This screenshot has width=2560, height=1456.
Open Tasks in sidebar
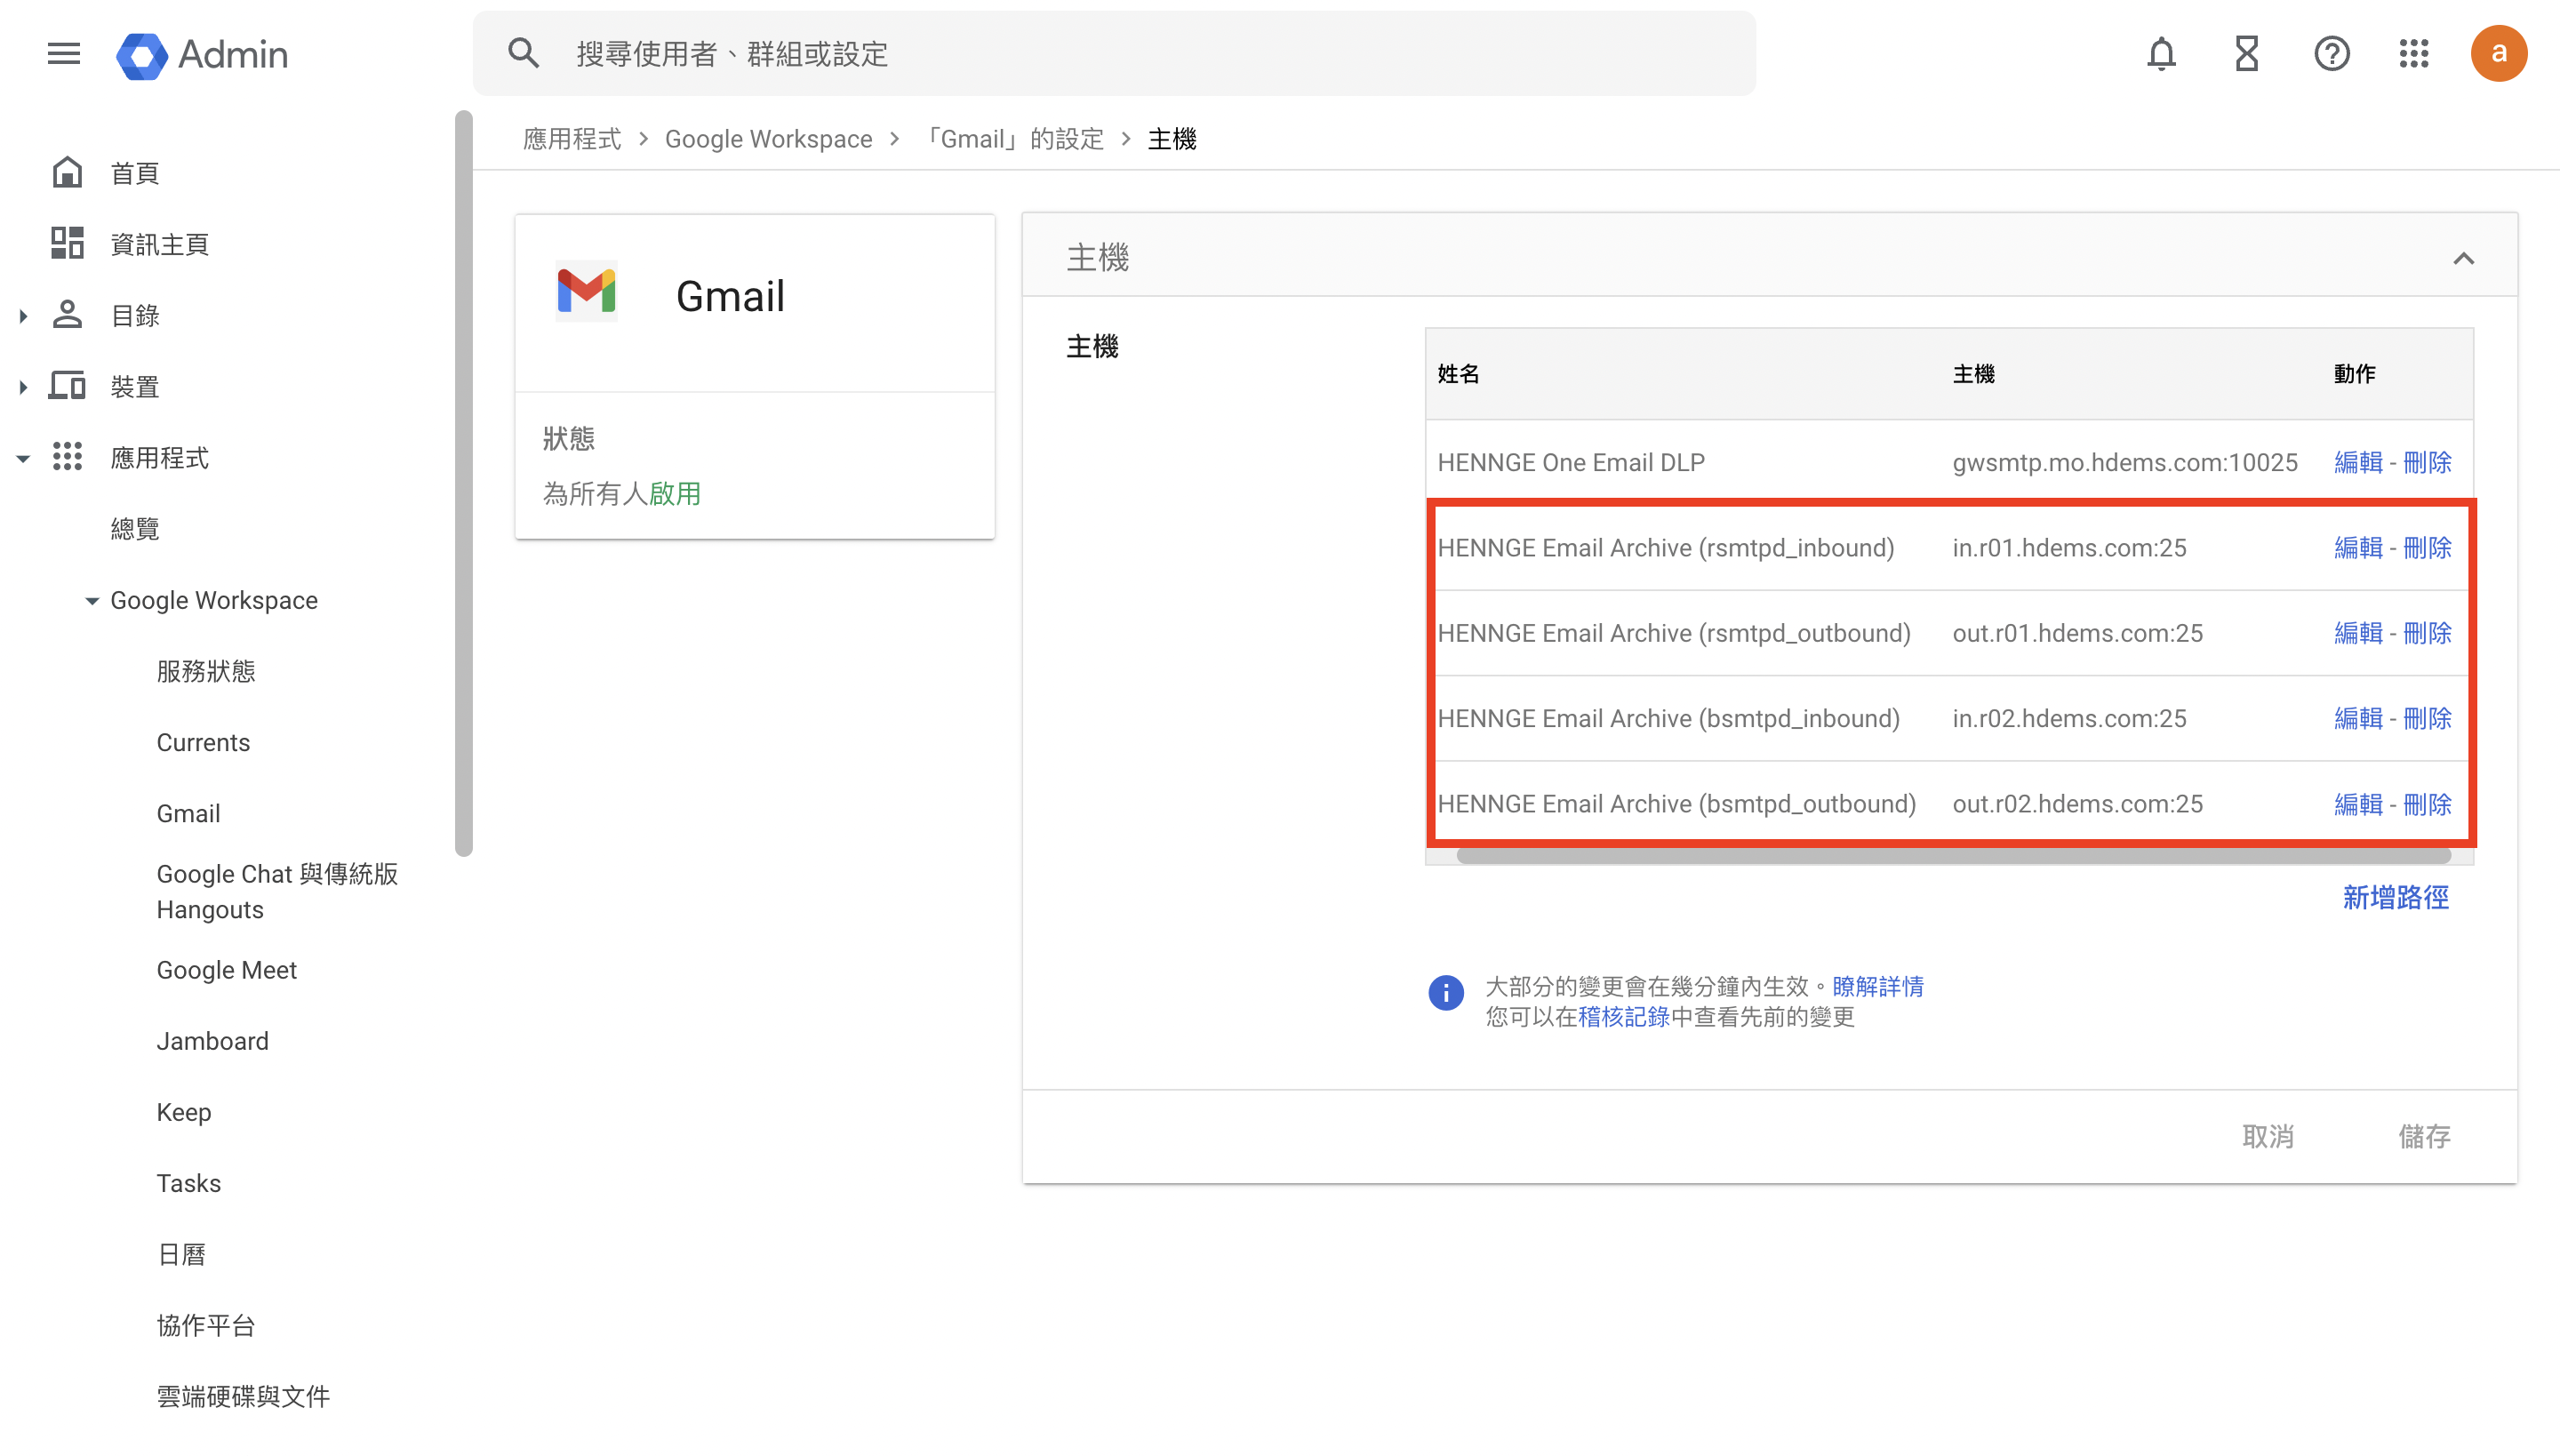click(188, 1183)
